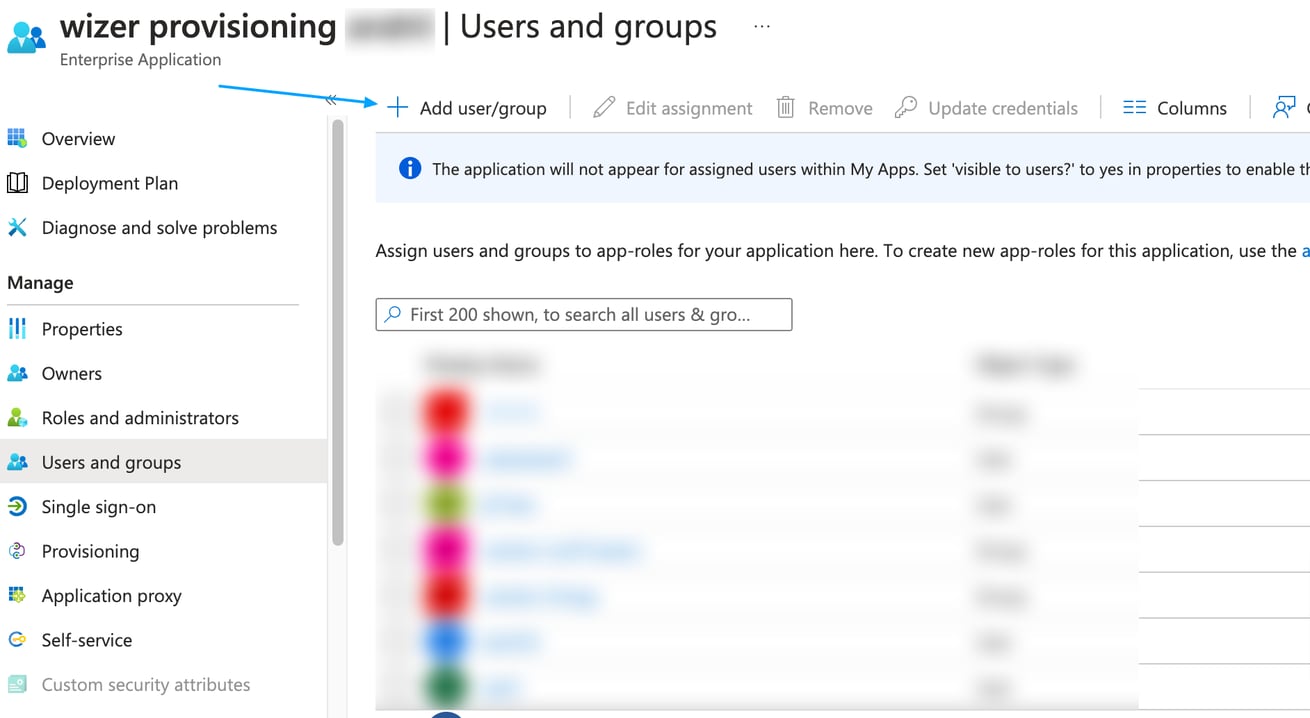Click the Enterprise Application subtitle
Screen dimensions: 1310x718
click(x=140, y=60)
